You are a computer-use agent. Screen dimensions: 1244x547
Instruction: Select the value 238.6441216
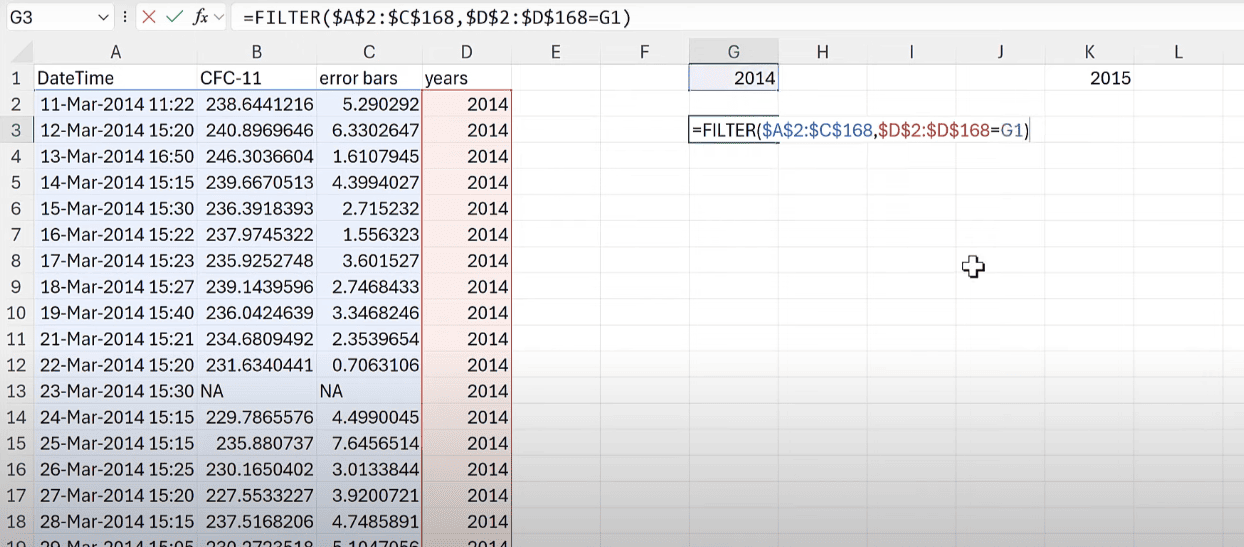tap(257, 104)
